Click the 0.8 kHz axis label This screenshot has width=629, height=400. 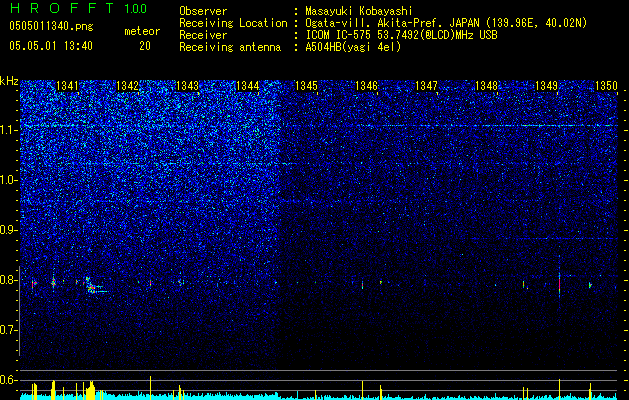(x=9, y=280)
